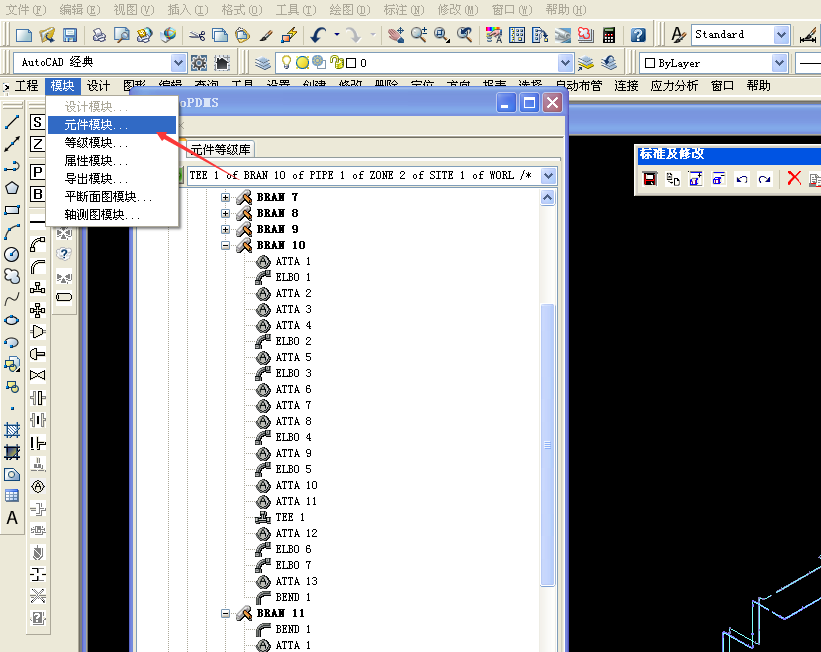Switch to the 元件等级库 tab
This screenshot has height=652, width=821.
click(221, 150)
